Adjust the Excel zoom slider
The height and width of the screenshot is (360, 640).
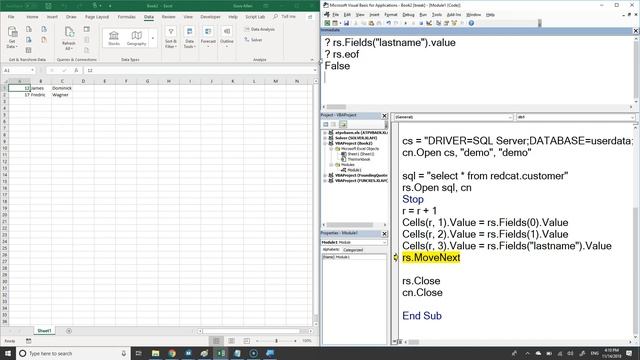pyautogui.click(x=276, y=341)
